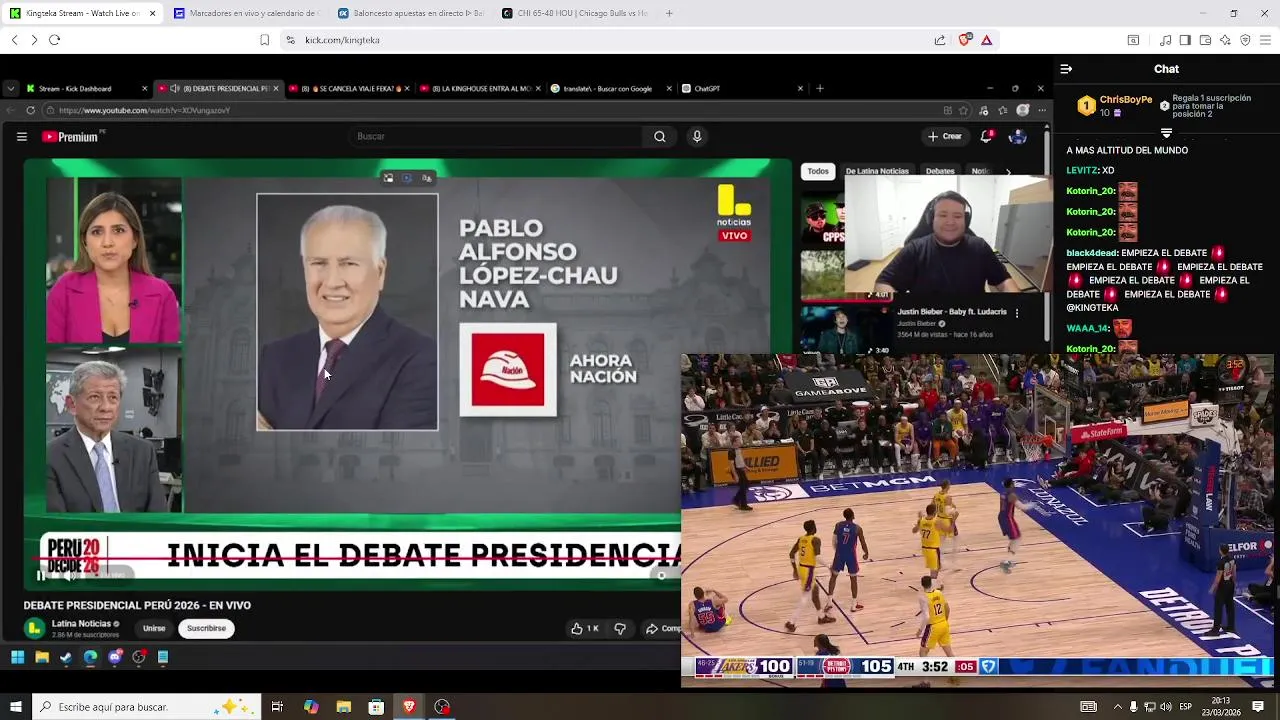This screenshot has width=1280, height=720.
Task: Reload the inner YouTube page
Action: [31, 110]
